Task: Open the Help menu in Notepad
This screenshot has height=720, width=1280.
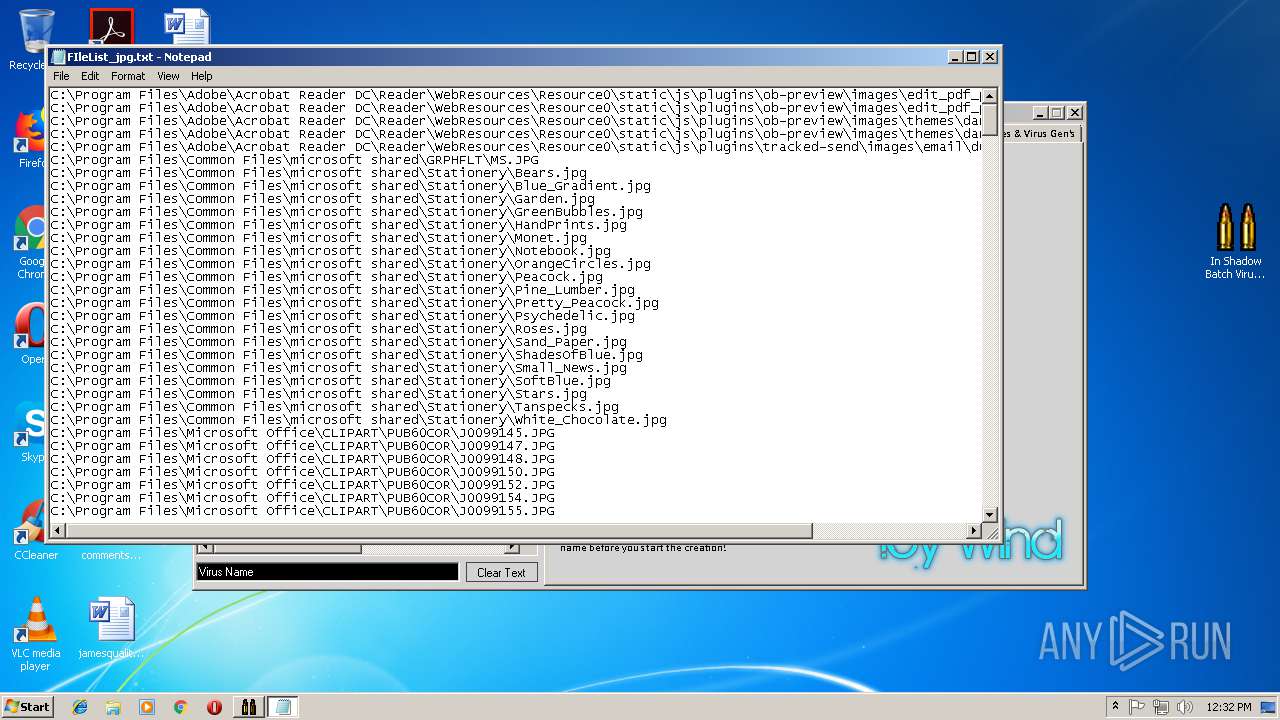Action: [202, 76]
